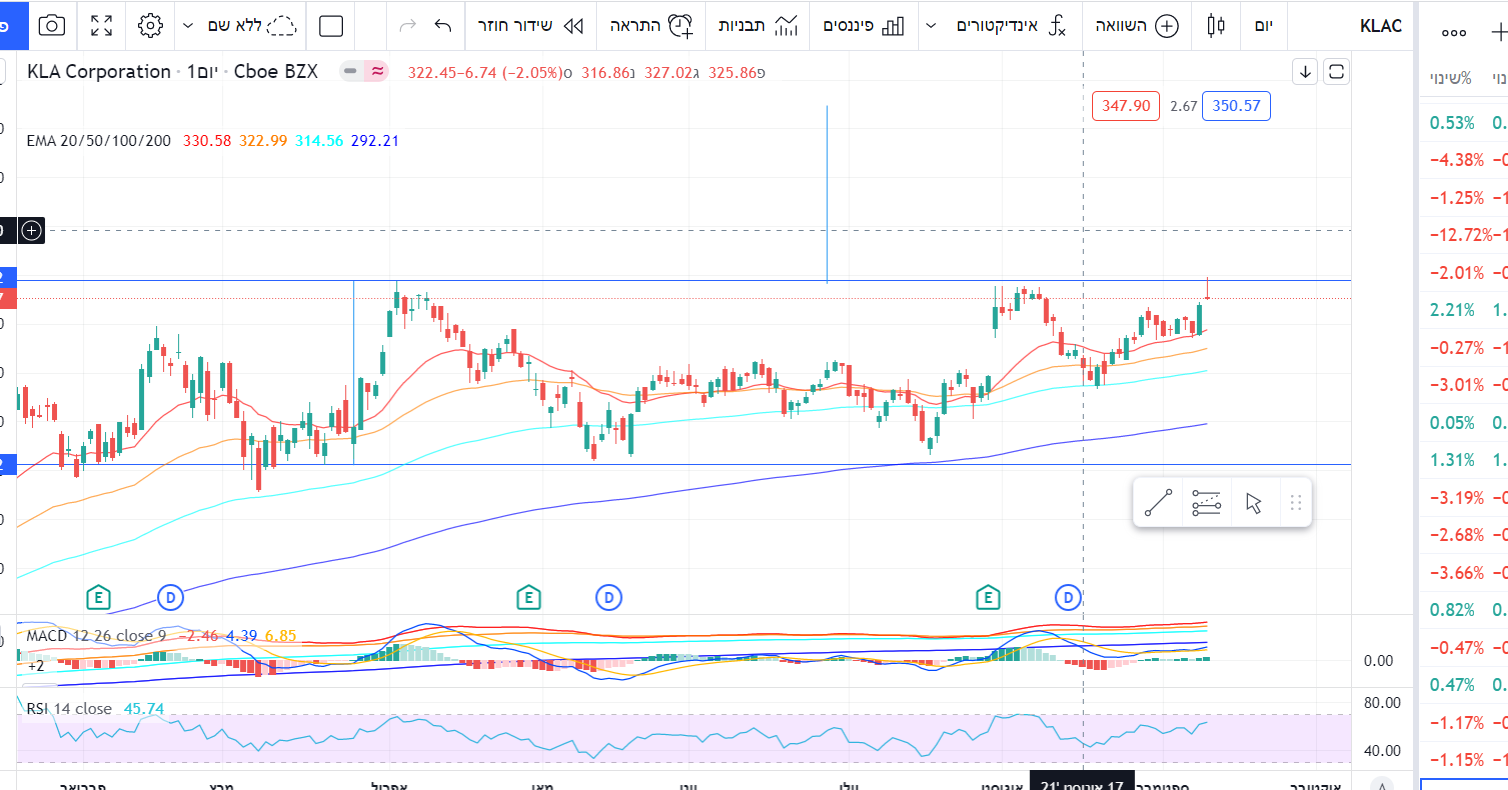
Task: Select the watchlist row showing 1.31%
Action: pos(1464,460)
